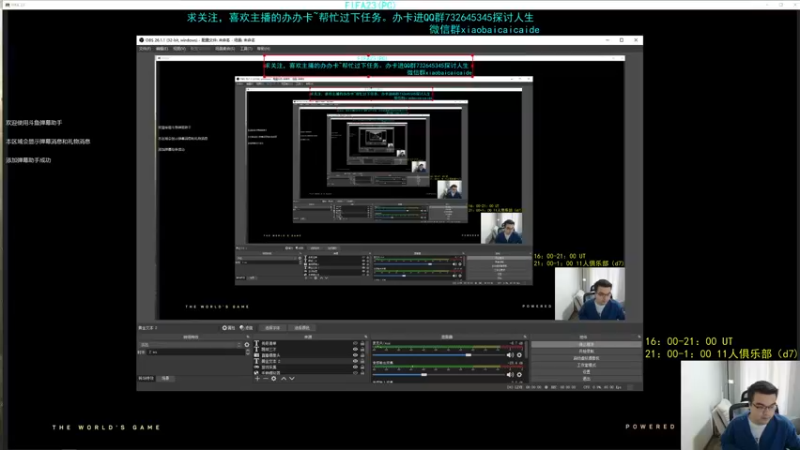Lock the highlighted fourth source

click(362, 361)
